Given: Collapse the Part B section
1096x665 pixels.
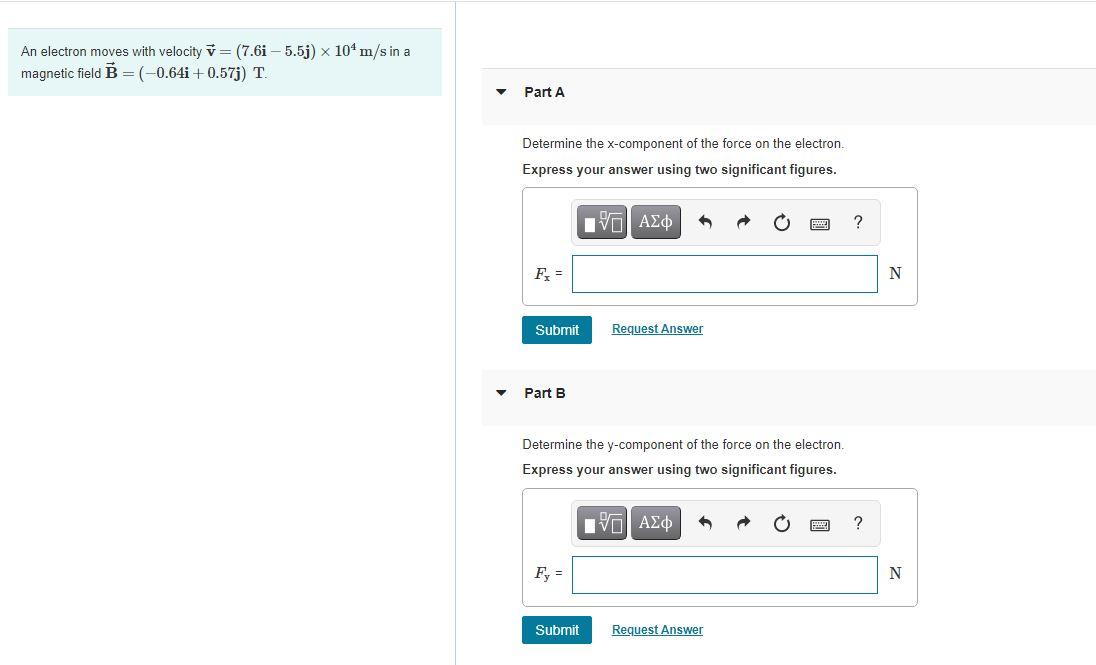Looking at the screenshot, I should pyautogui.click(x=501, y=393).
